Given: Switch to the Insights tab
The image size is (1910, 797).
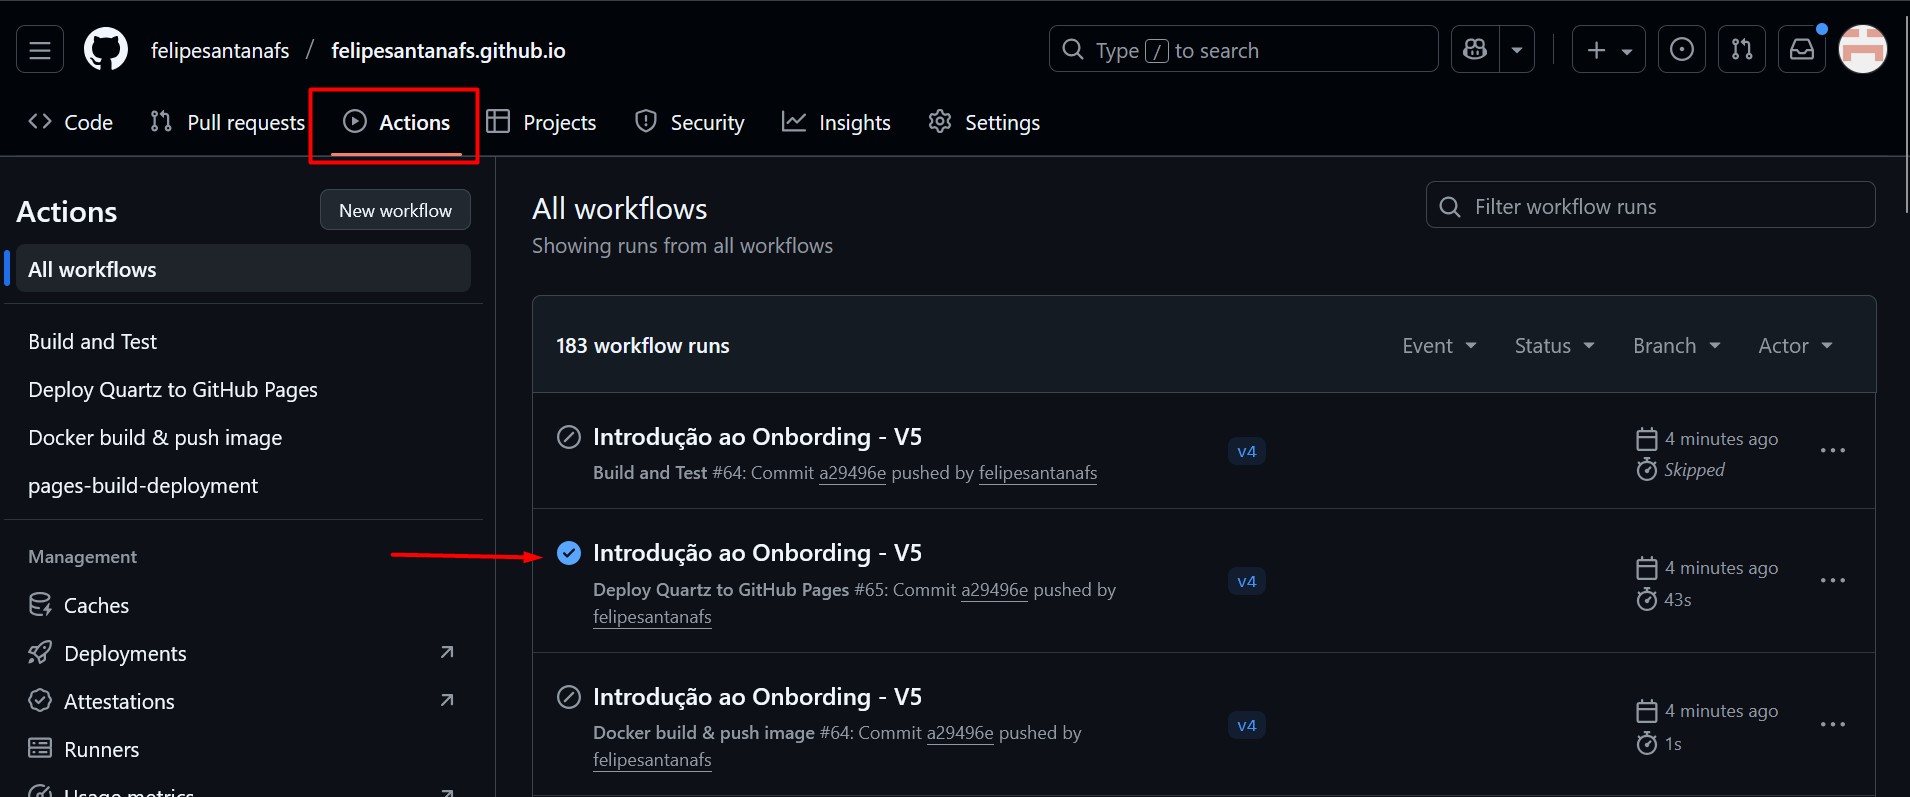Looking at the screenshot, I should pos(836,123).
